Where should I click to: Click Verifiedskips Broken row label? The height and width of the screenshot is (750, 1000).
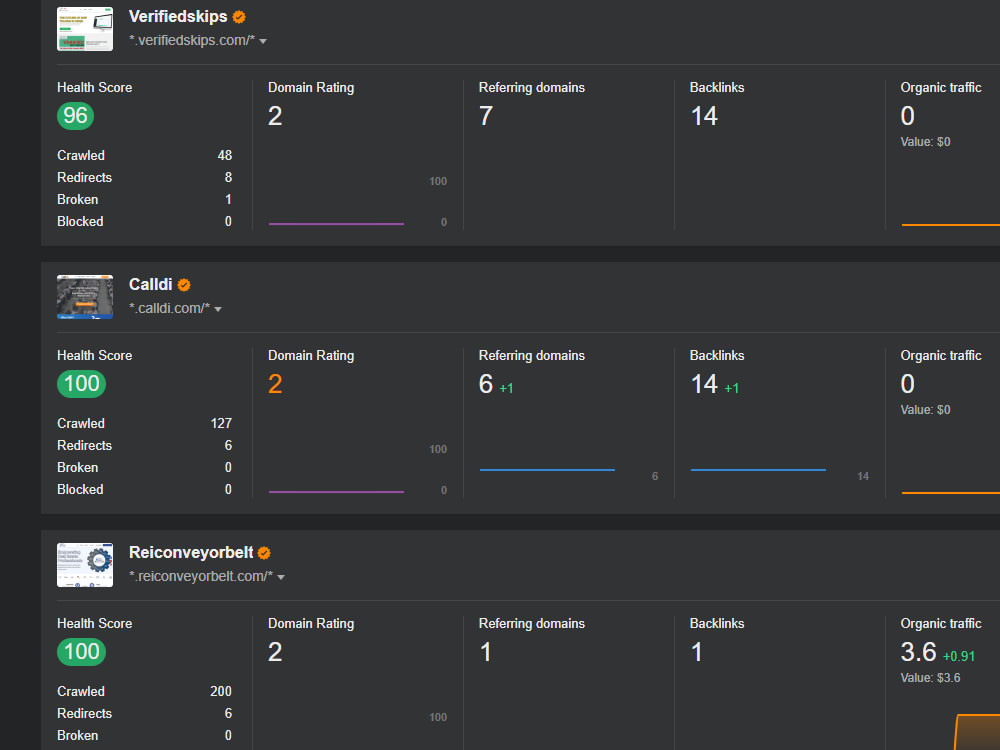tap(77, 200)
